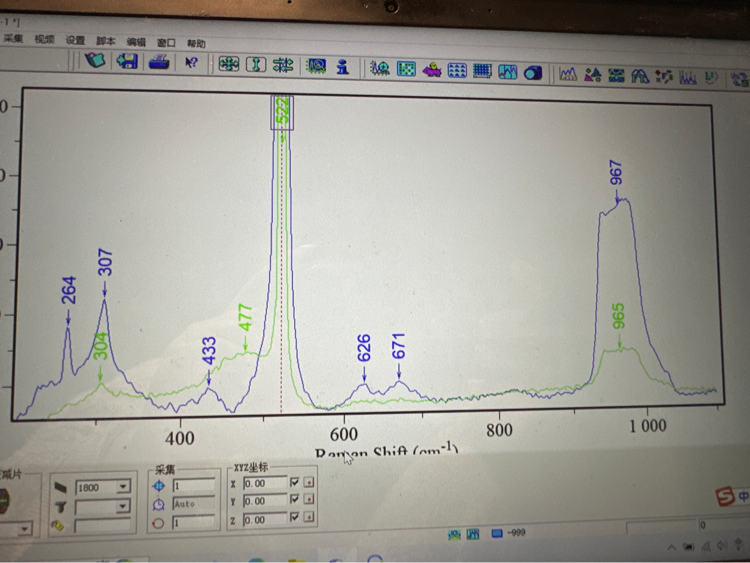Open the 脚本 menu
Image resolution: width=750 pixels, height=563 pixels.
point(105,41)
